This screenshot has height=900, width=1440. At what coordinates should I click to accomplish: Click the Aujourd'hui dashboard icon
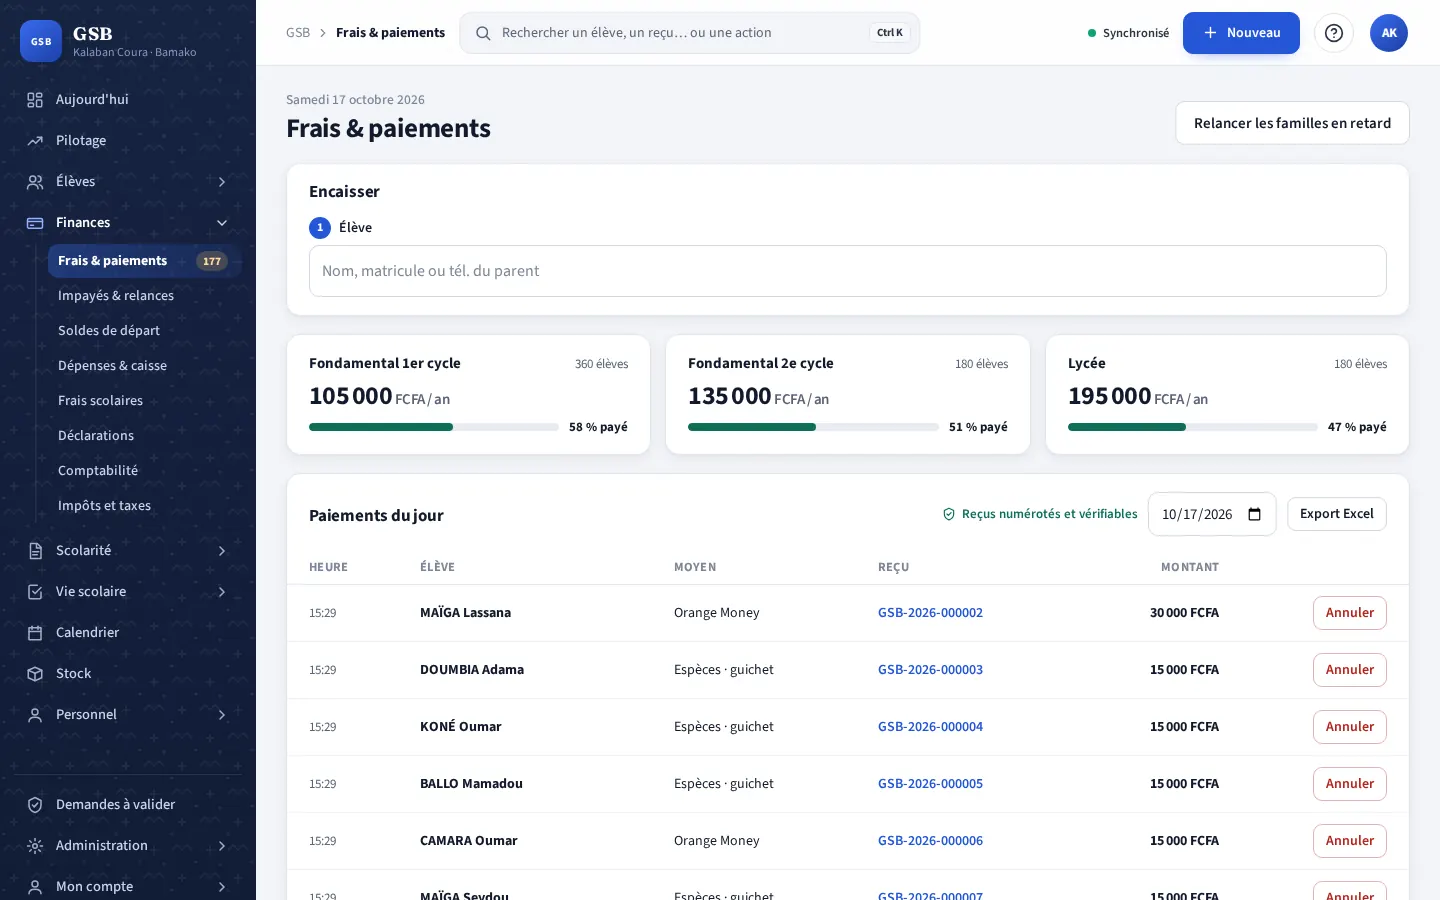(x=35, y=100)
